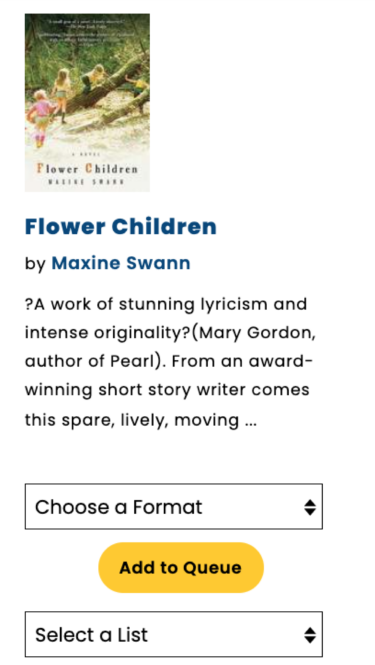Open the Flower Children book cover image

coord(87,103)
